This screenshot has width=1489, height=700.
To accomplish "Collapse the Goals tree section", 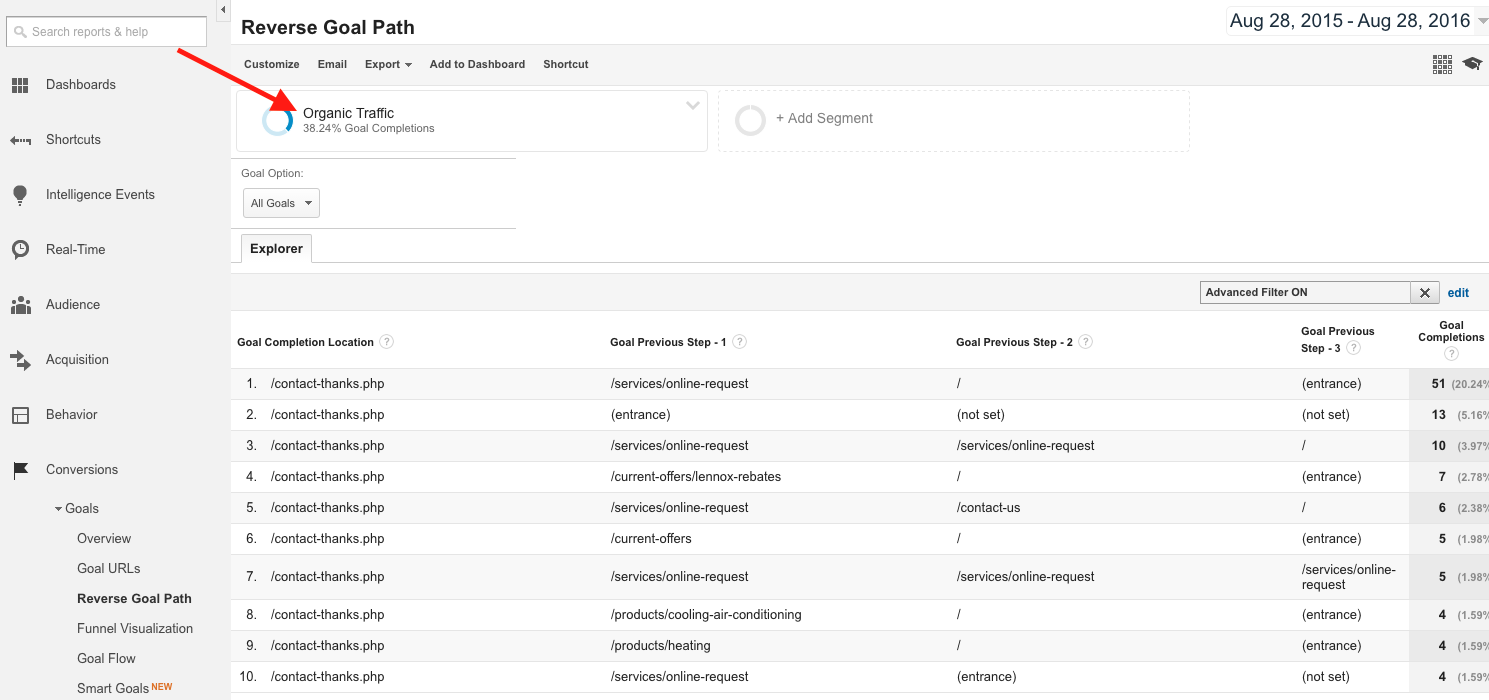I will [59, 509].
